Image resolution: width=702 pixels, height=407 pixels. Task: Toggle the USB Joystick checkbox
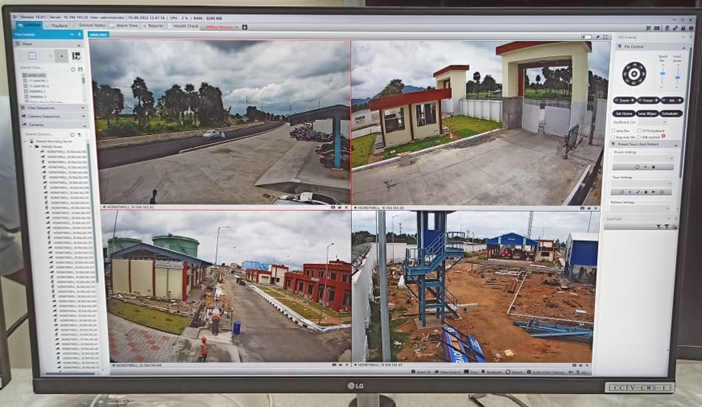[639, 137]
